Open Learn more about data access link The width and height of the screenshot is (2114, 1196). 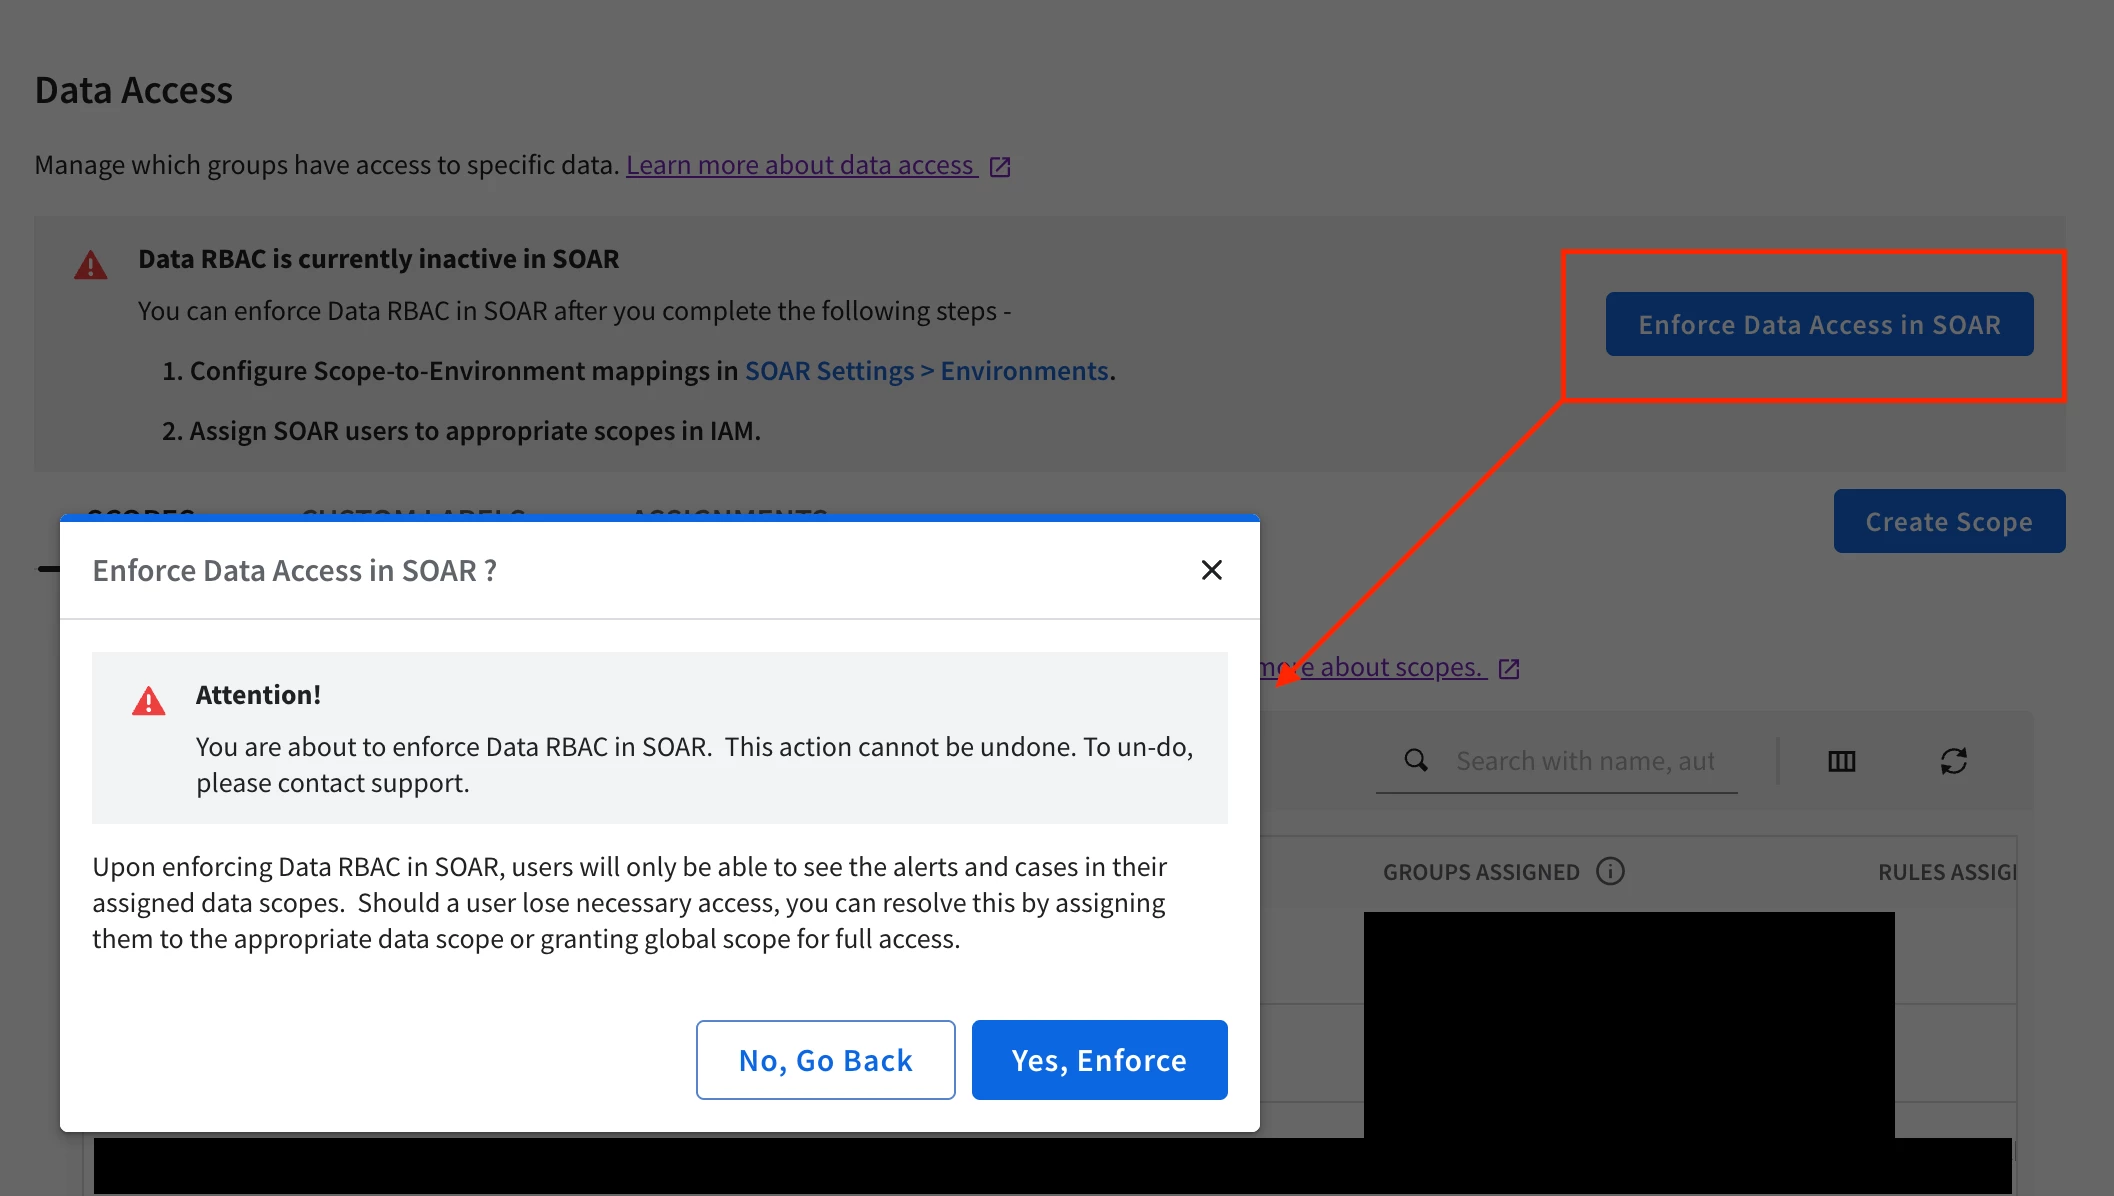coord(801,165)
